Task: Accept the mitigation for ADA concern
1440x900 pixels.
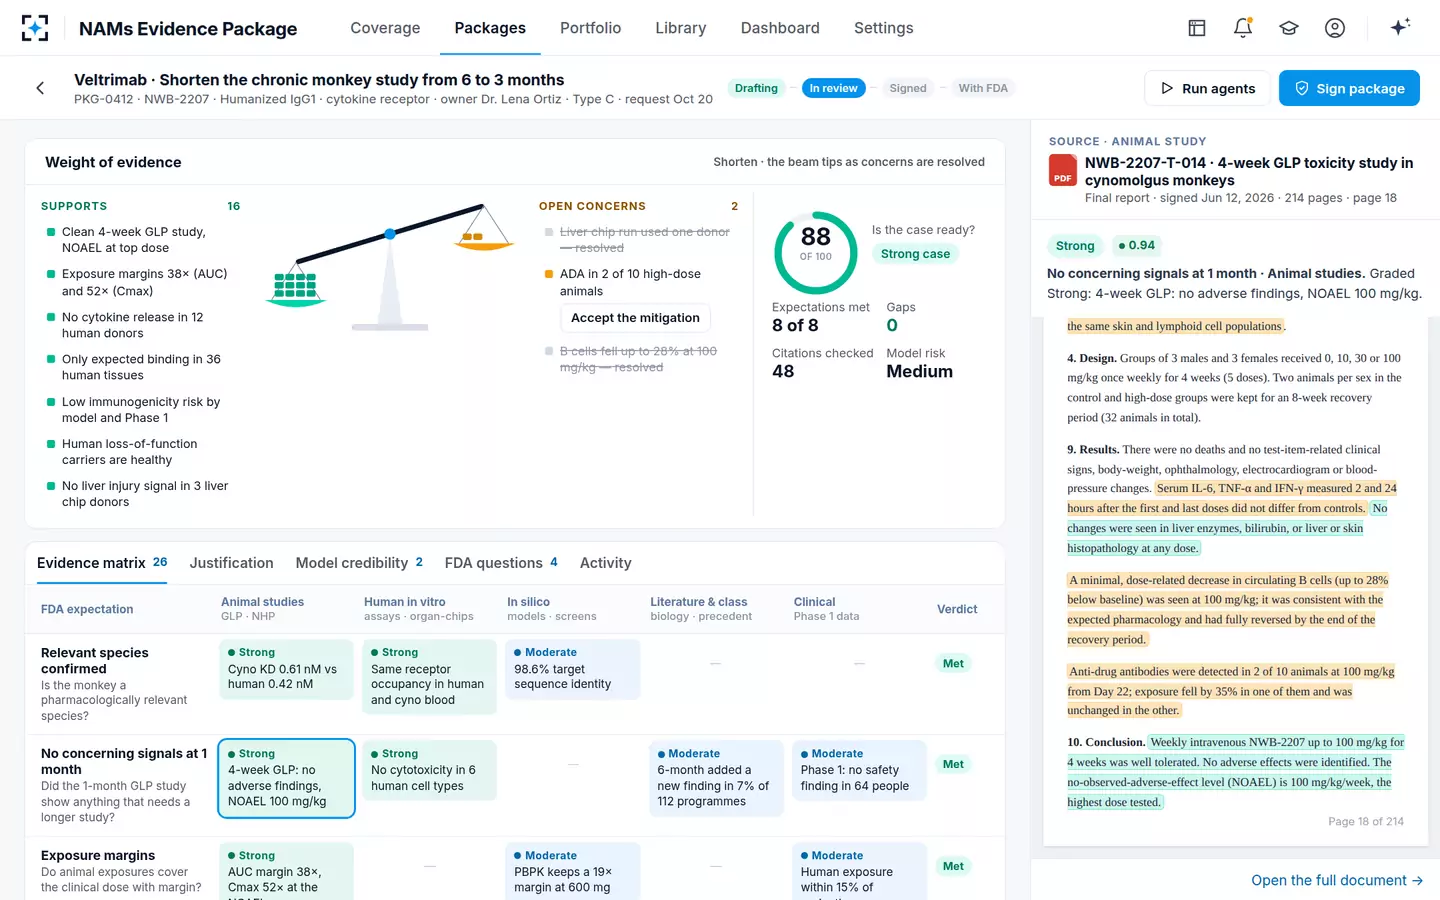Action: coord(635,318)
